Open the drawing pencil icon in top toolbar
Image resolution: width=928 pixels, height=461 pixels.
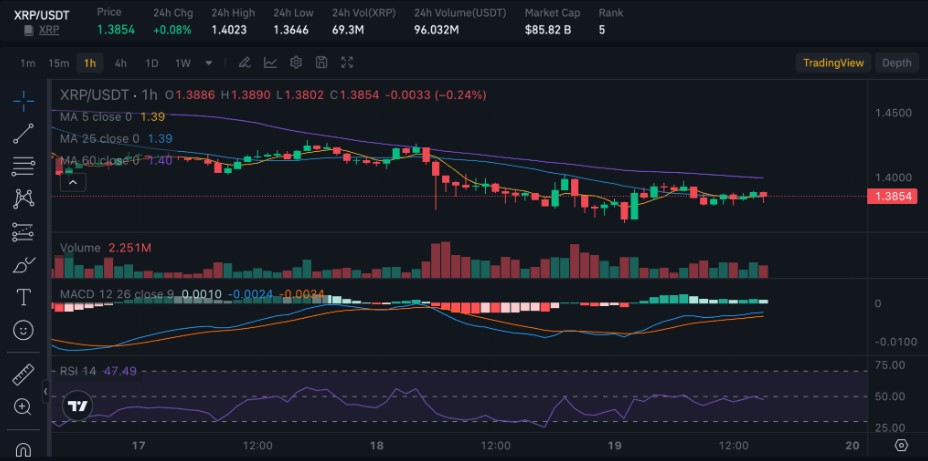(244, 63)
